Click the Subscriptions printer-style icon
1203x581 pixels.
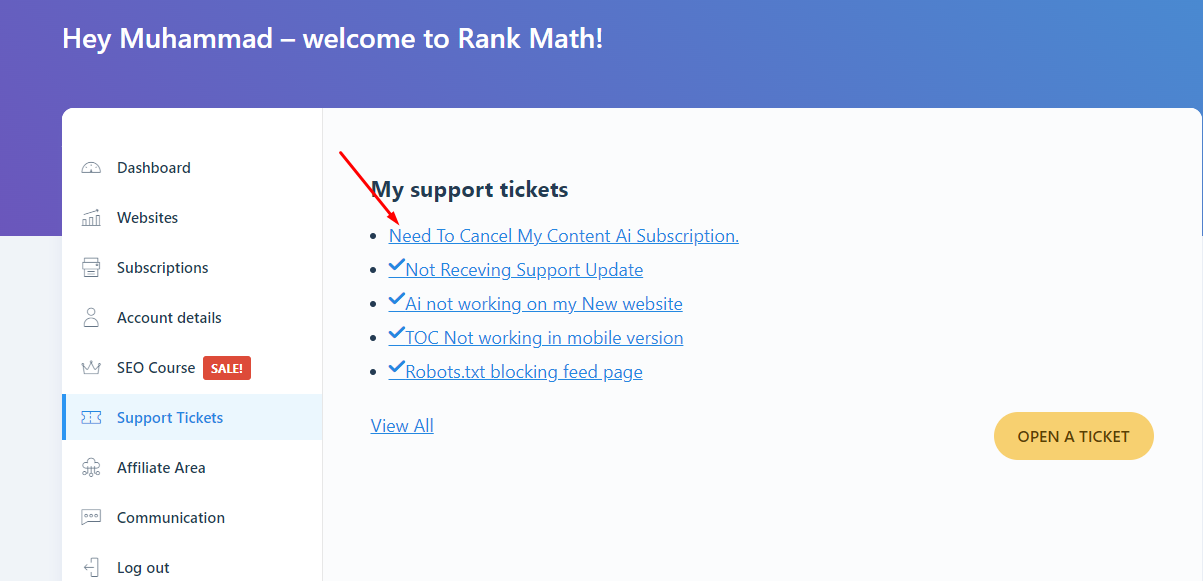[x=91, y=268]
